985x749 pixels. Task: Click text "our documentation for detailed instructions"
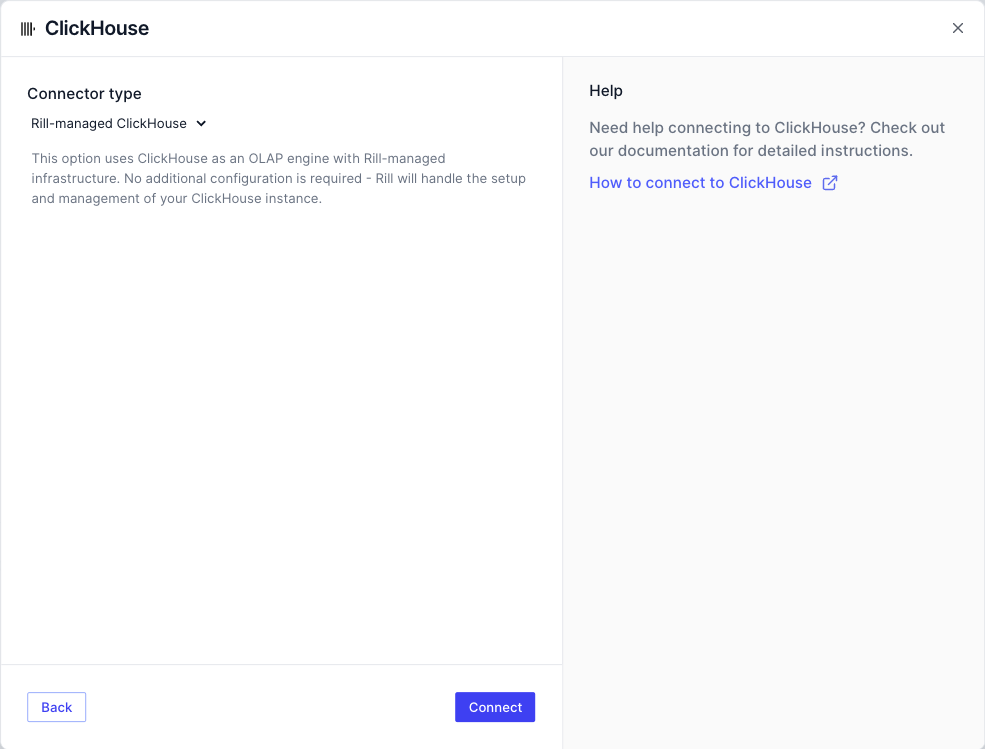pyautogui.click(x=749, y=151)
